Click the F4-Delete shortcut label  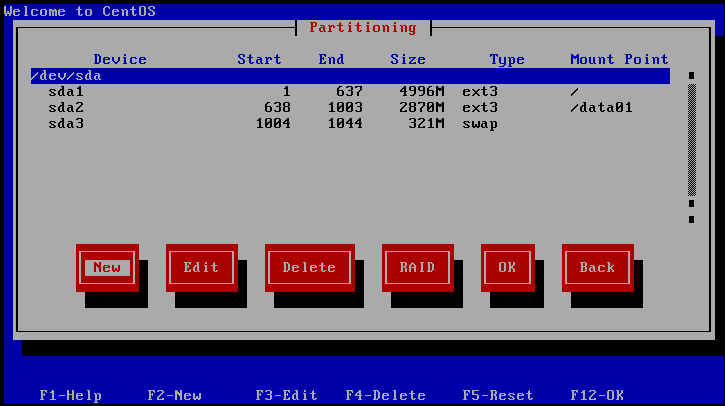tap(385, 395)
